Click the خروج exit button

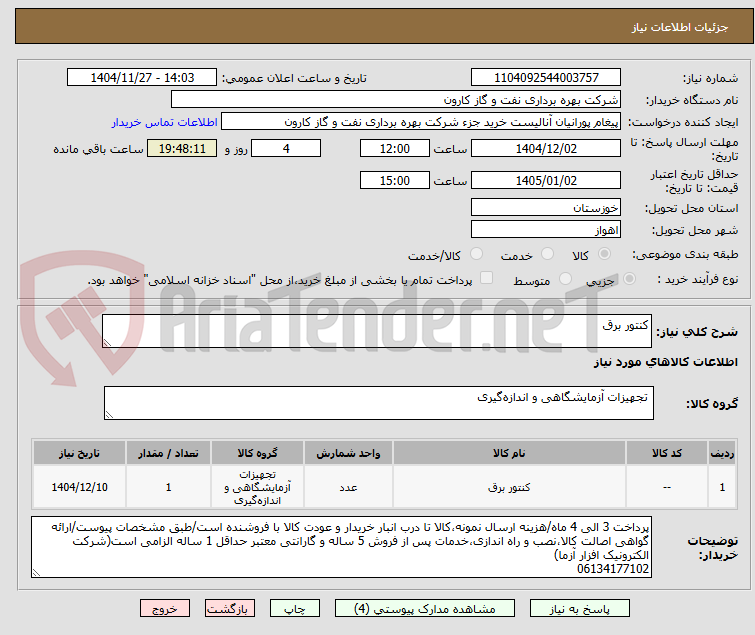coord(165,608)
